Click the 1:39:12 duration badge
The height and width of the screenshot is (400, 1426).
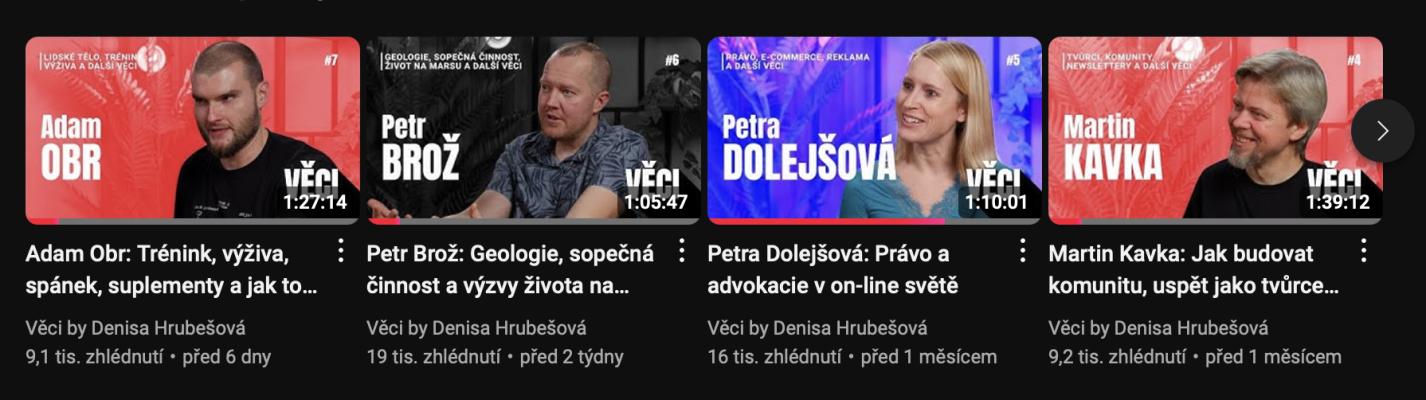1338,202
